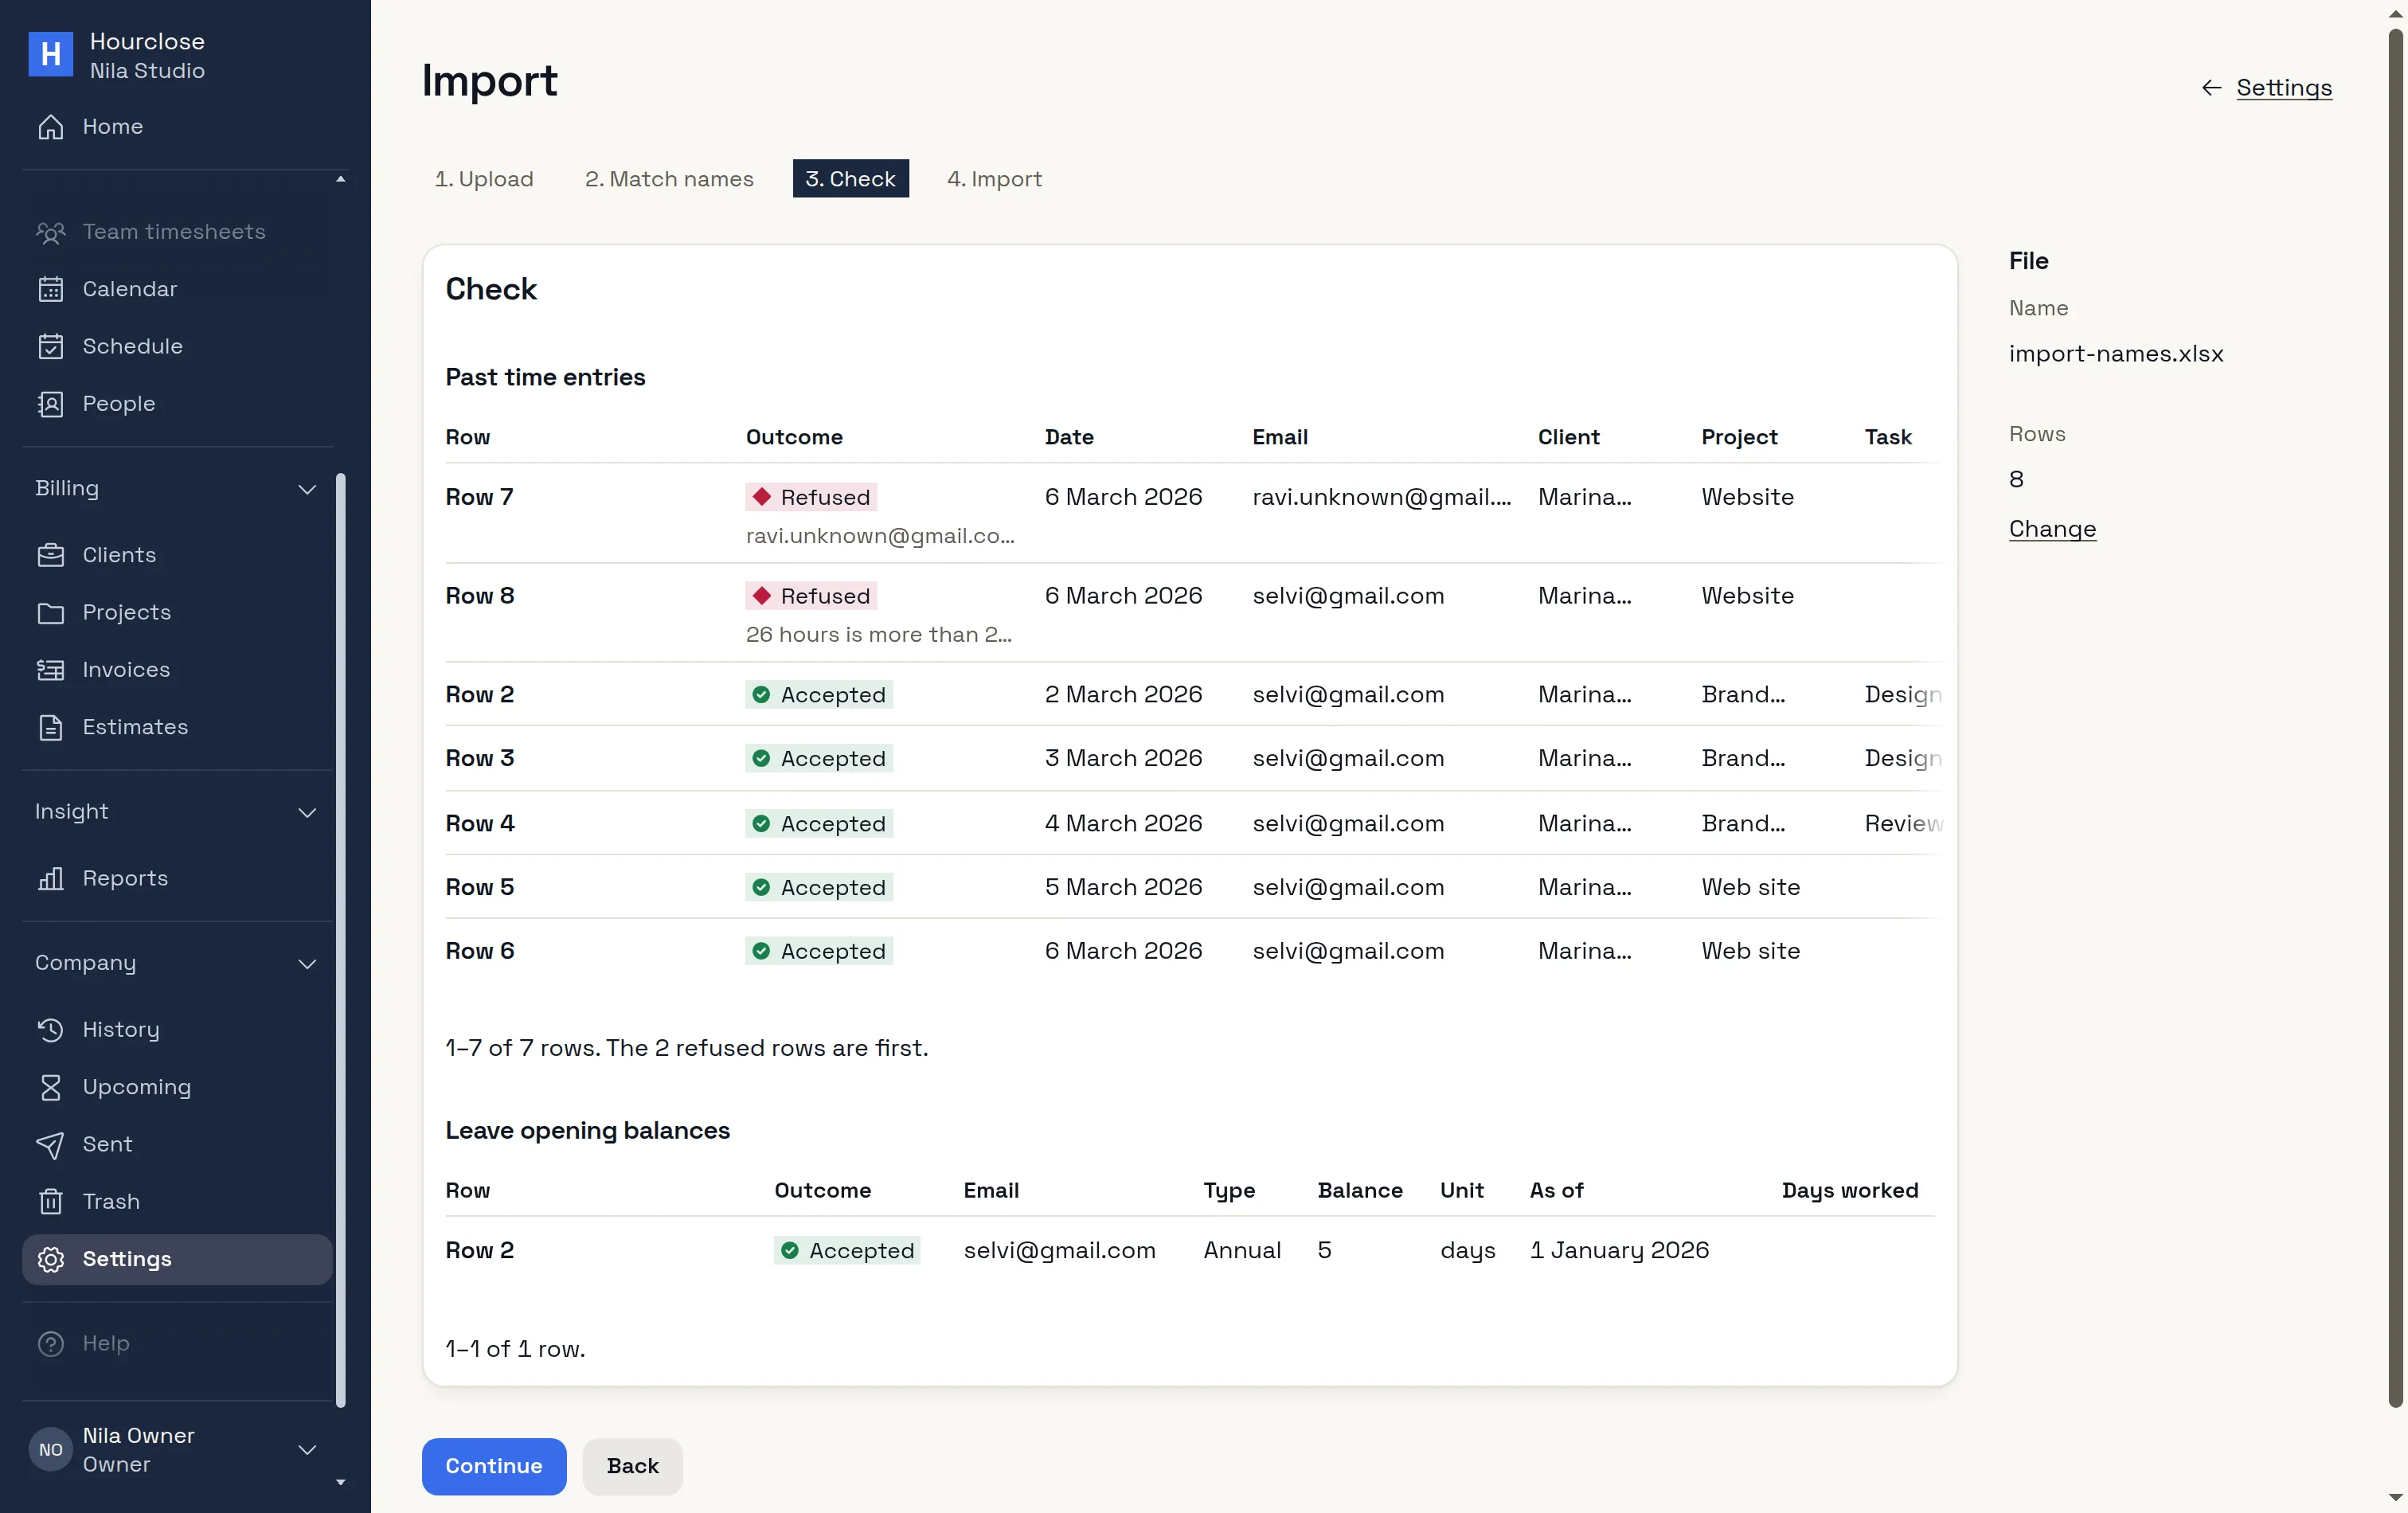The width and height of the screenshot is (2408, 1513).
Task: Click the Refused badge in Row 8
Action: pyautogui.click(x=811, y=596)
